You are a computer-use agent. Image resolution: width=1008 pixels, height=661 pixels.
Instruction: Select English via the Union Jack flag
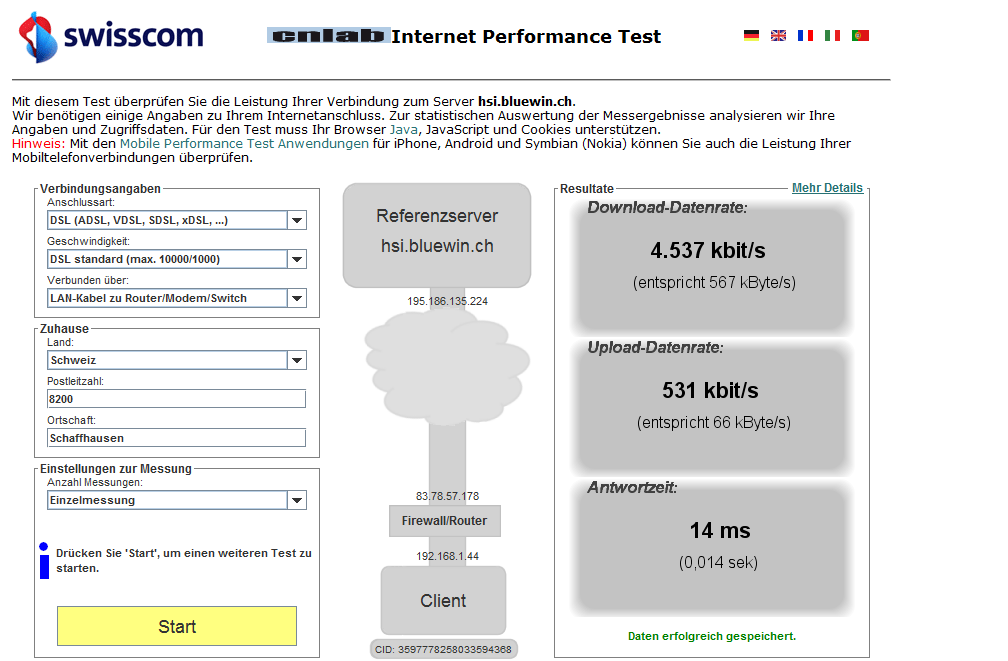pyautogui.click(x=778, y=35)
